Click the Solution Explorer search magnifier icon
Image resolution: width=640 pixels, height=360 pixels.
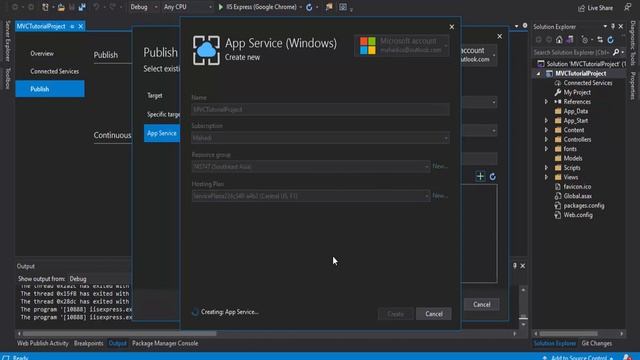tap(616, 52)
